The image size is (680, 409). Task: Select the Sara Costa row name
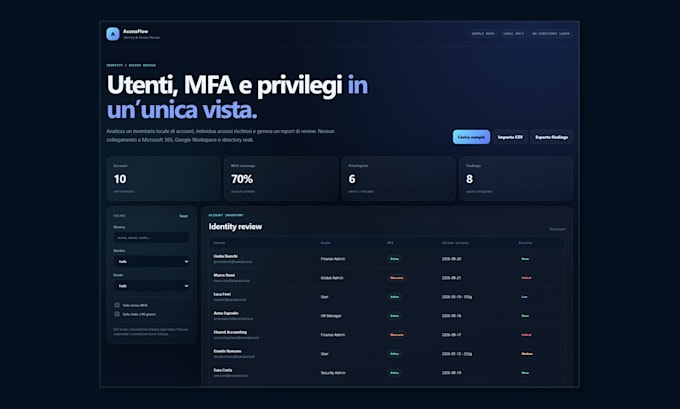[x=223, y=370]
